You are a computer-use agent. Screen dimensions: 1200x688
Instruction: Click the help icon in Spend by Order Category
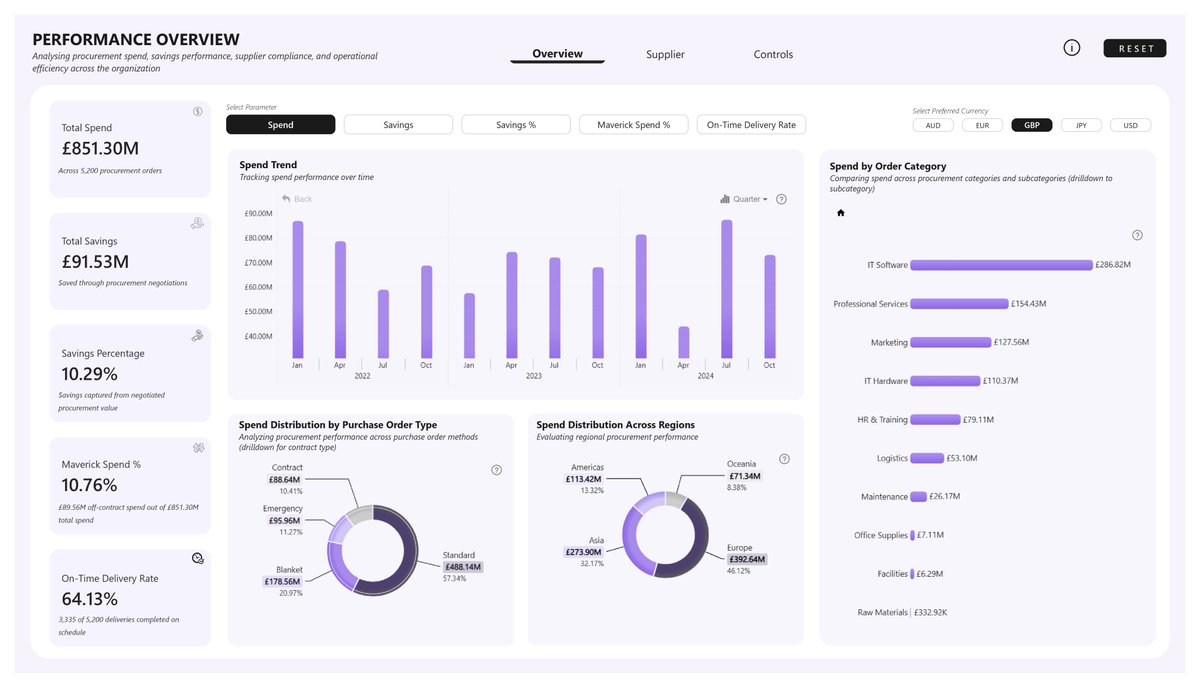(x=1137, y=235)
